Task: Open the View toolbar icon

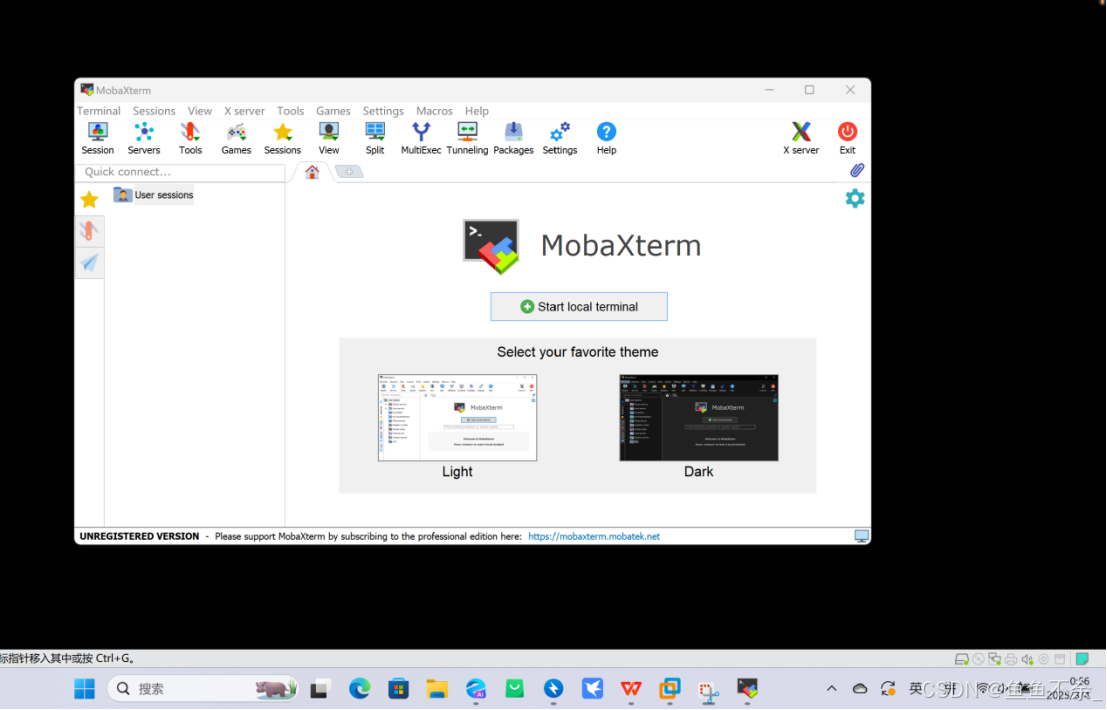Action: click(328, 138)
